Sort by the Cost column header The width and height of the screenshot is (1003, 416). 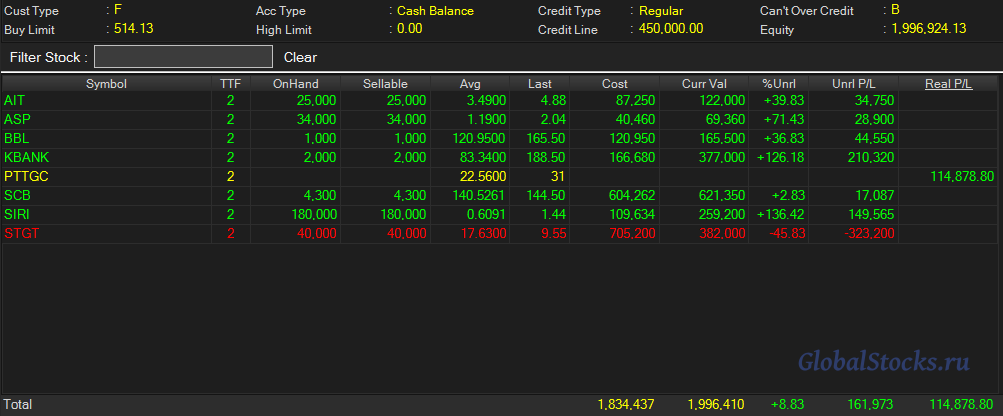click(615, 84)
